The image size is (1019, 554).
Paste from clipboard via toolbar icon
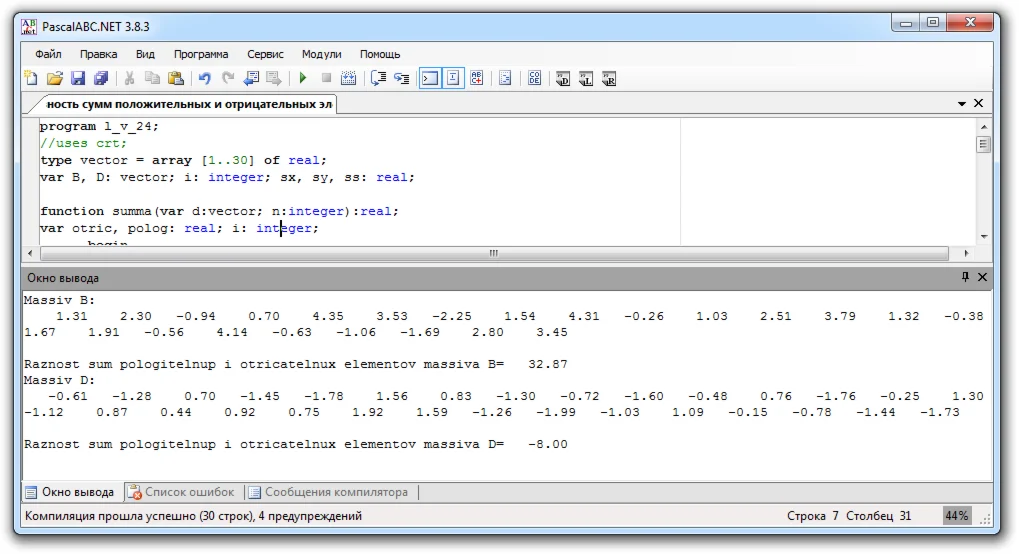point(176,78)
